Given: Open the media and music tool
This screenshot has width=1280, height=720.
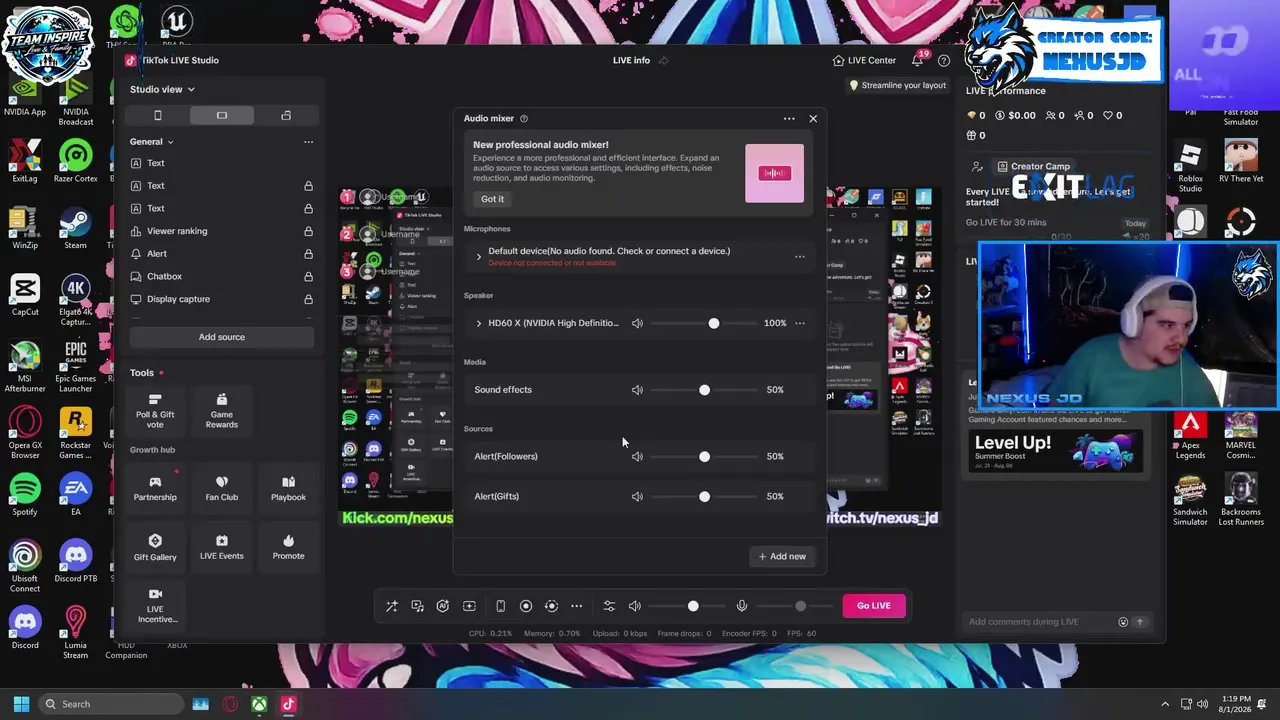Looking at the screenshot, I should tap(418, 606).
